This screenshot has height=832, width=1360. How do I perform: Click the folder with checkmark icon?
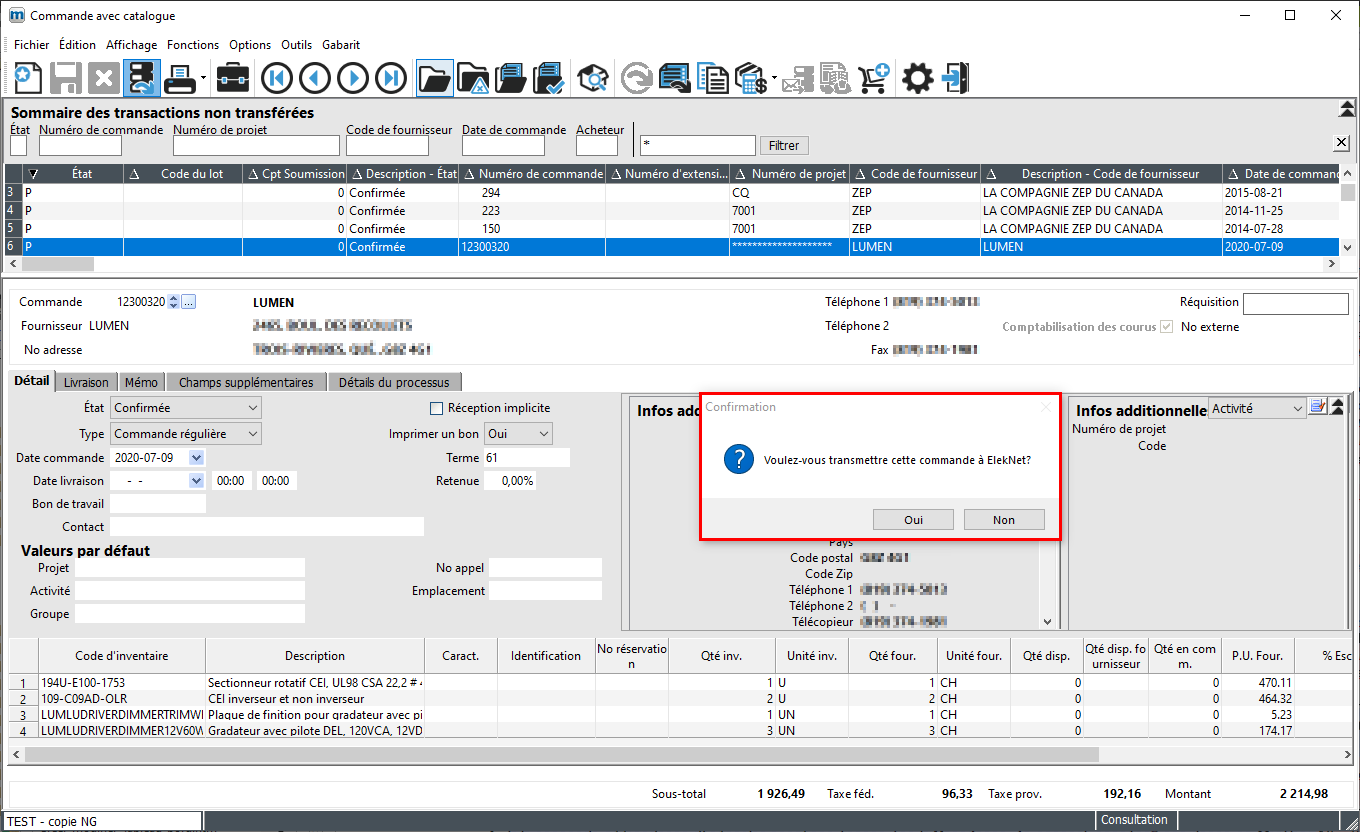(550, 77)
